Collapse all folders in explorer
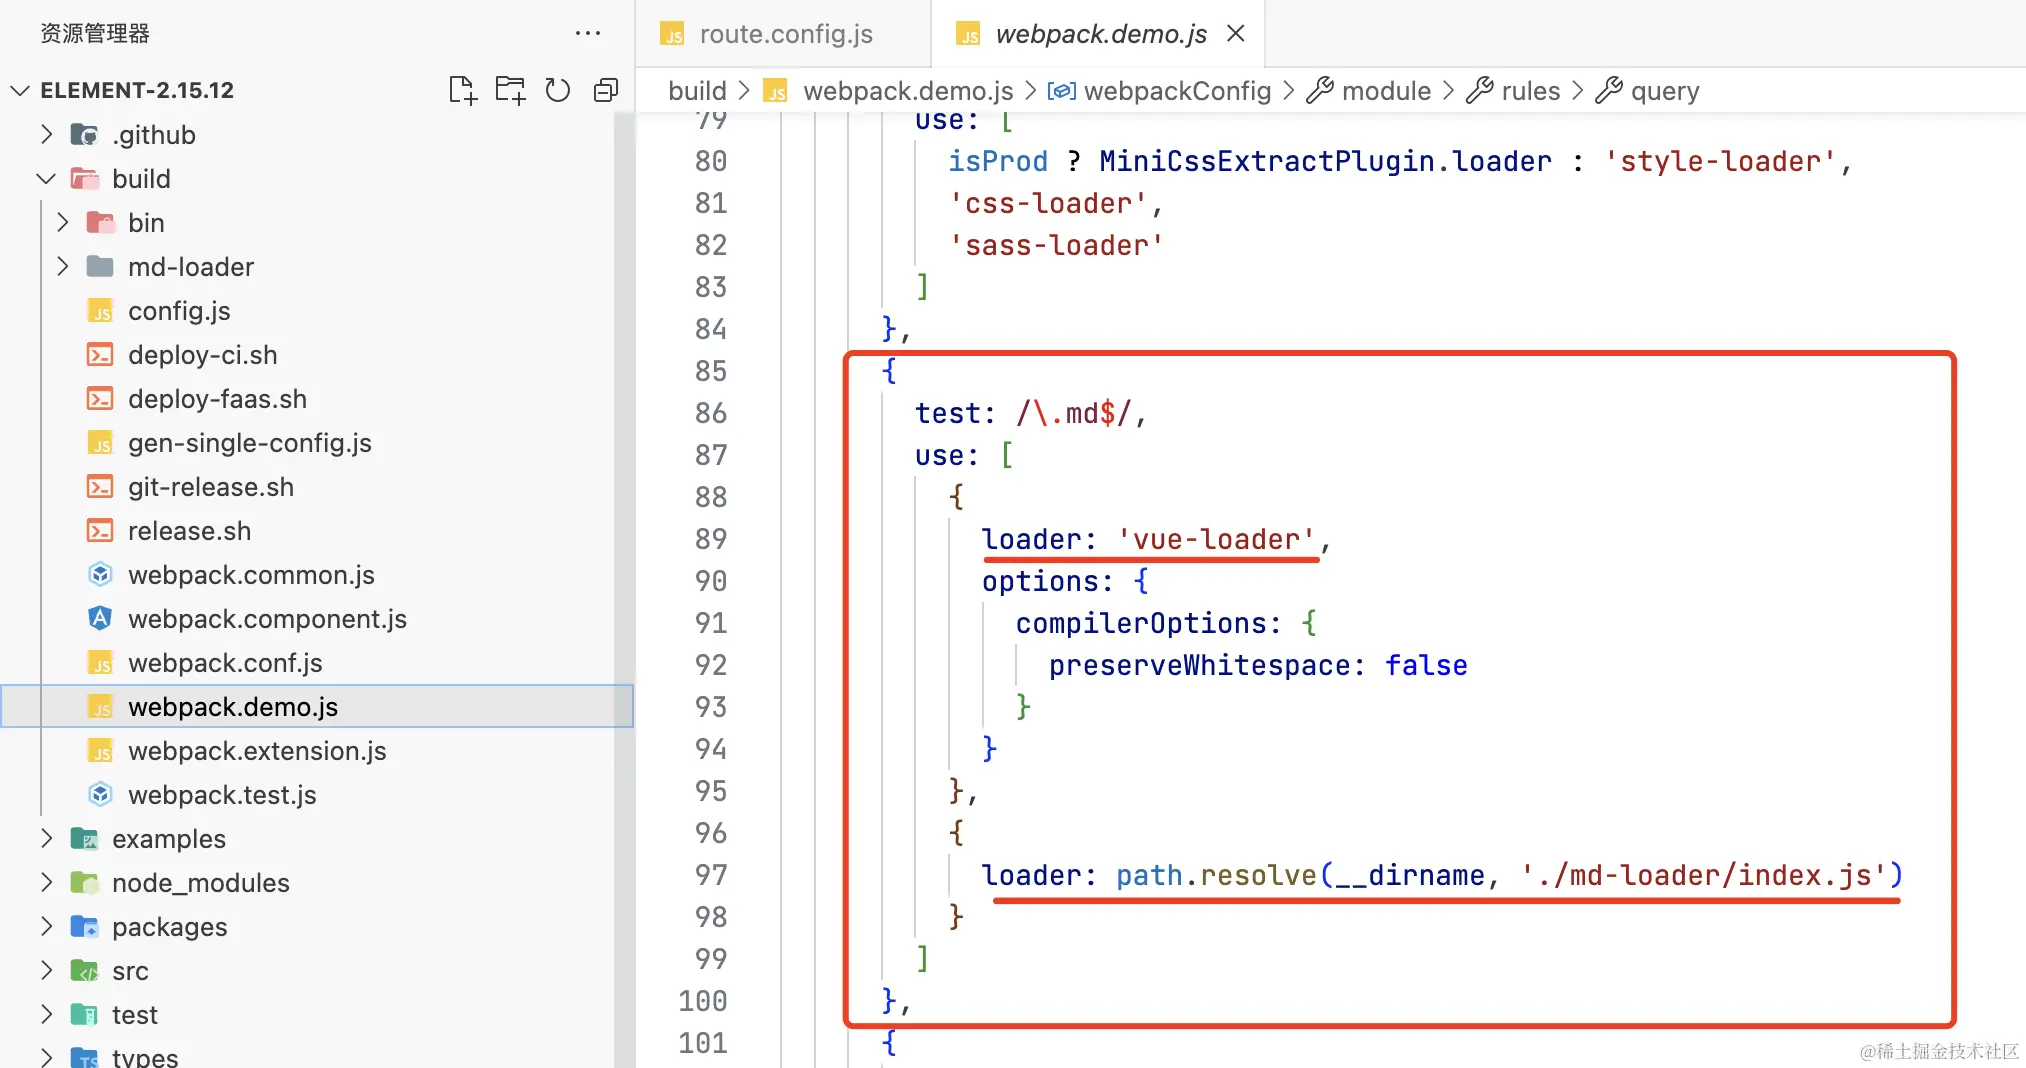 click(x=606, y=90)
